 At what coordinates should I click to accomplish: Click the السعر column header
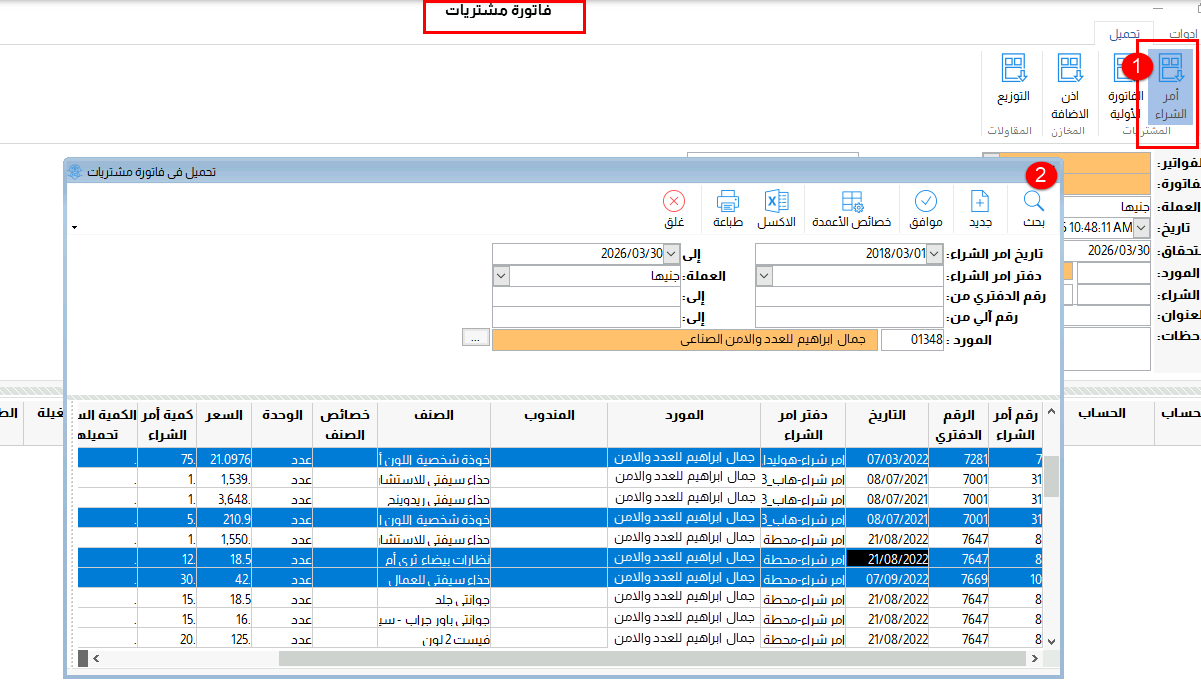[225, 415]
